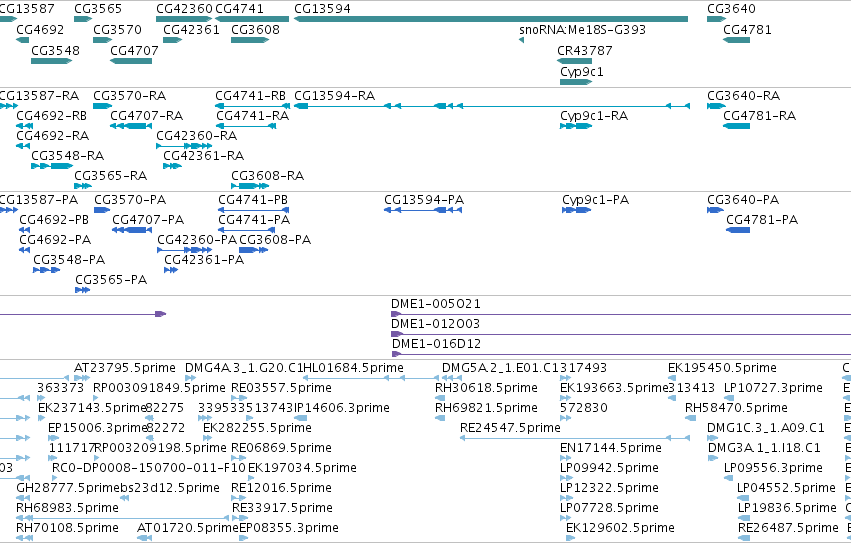This screenshot has height=543, width=851.
Task: Select gene CG4741 label
Action: tap(239, 9)
